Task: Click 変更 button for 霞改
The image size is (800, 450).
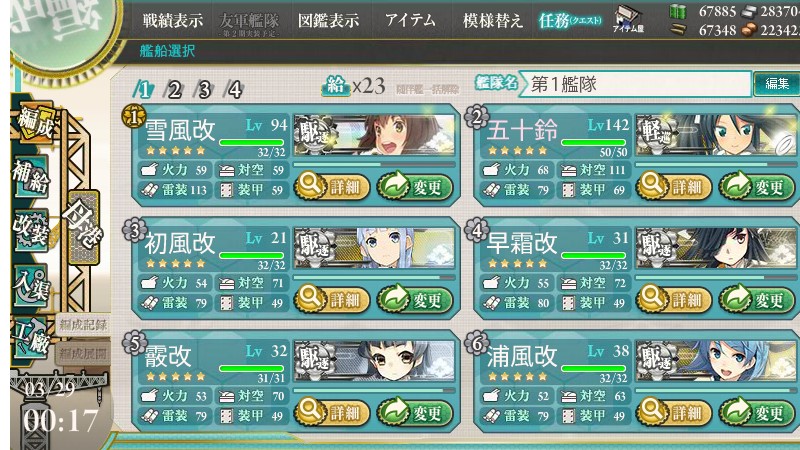Action: (x=414, y=412)
